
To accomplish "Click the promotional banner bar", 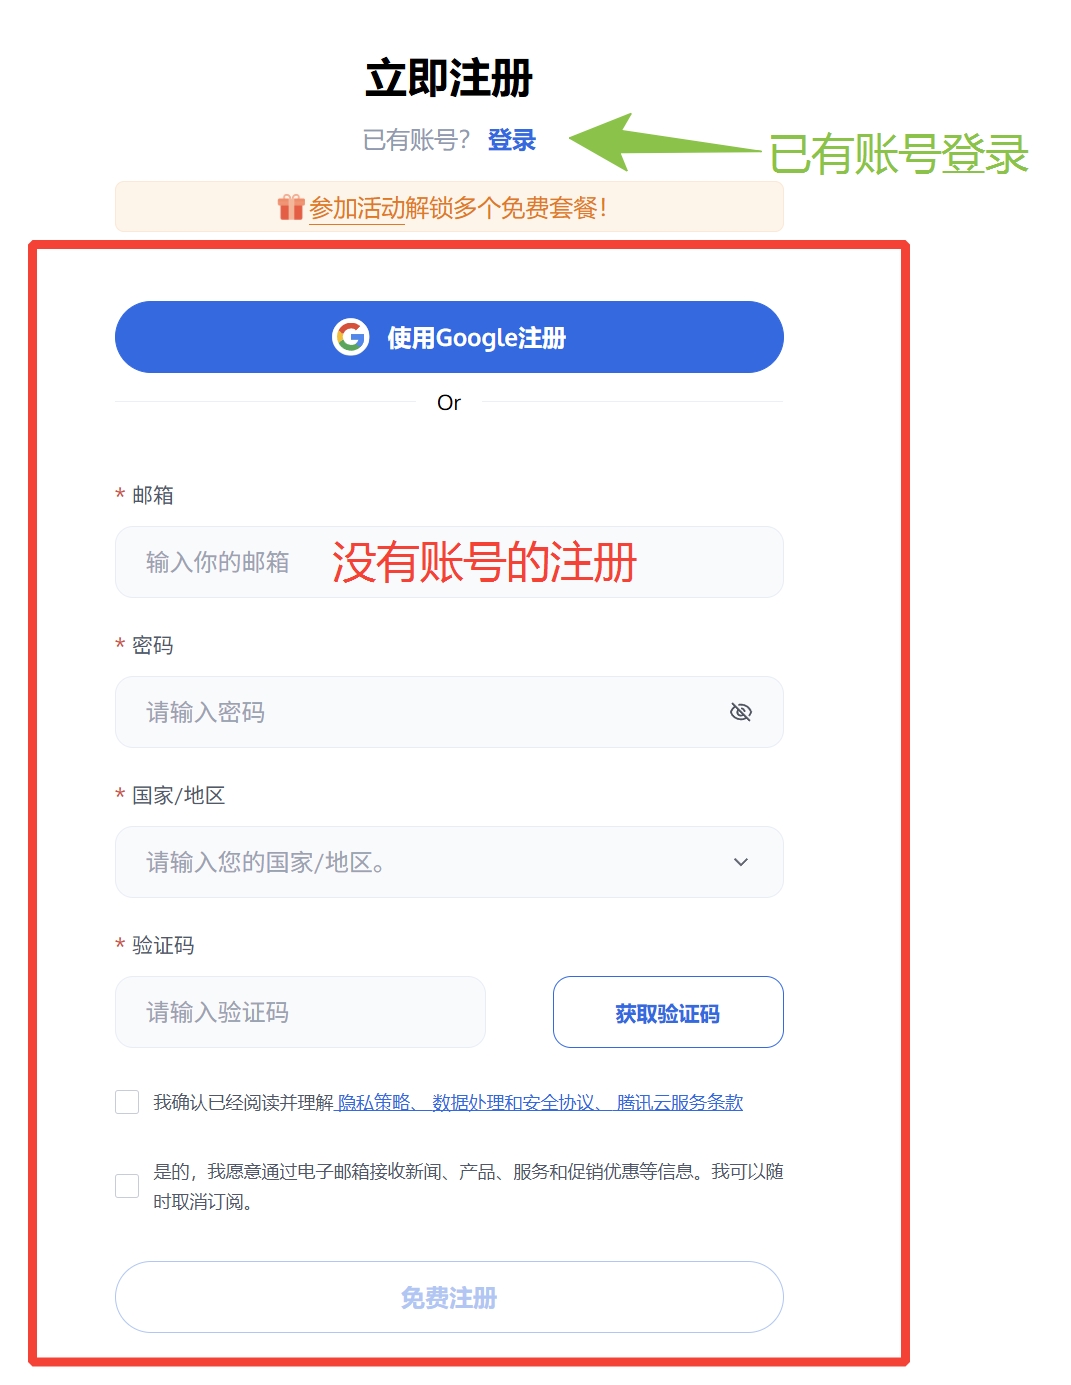I will (x=449, y=207).
